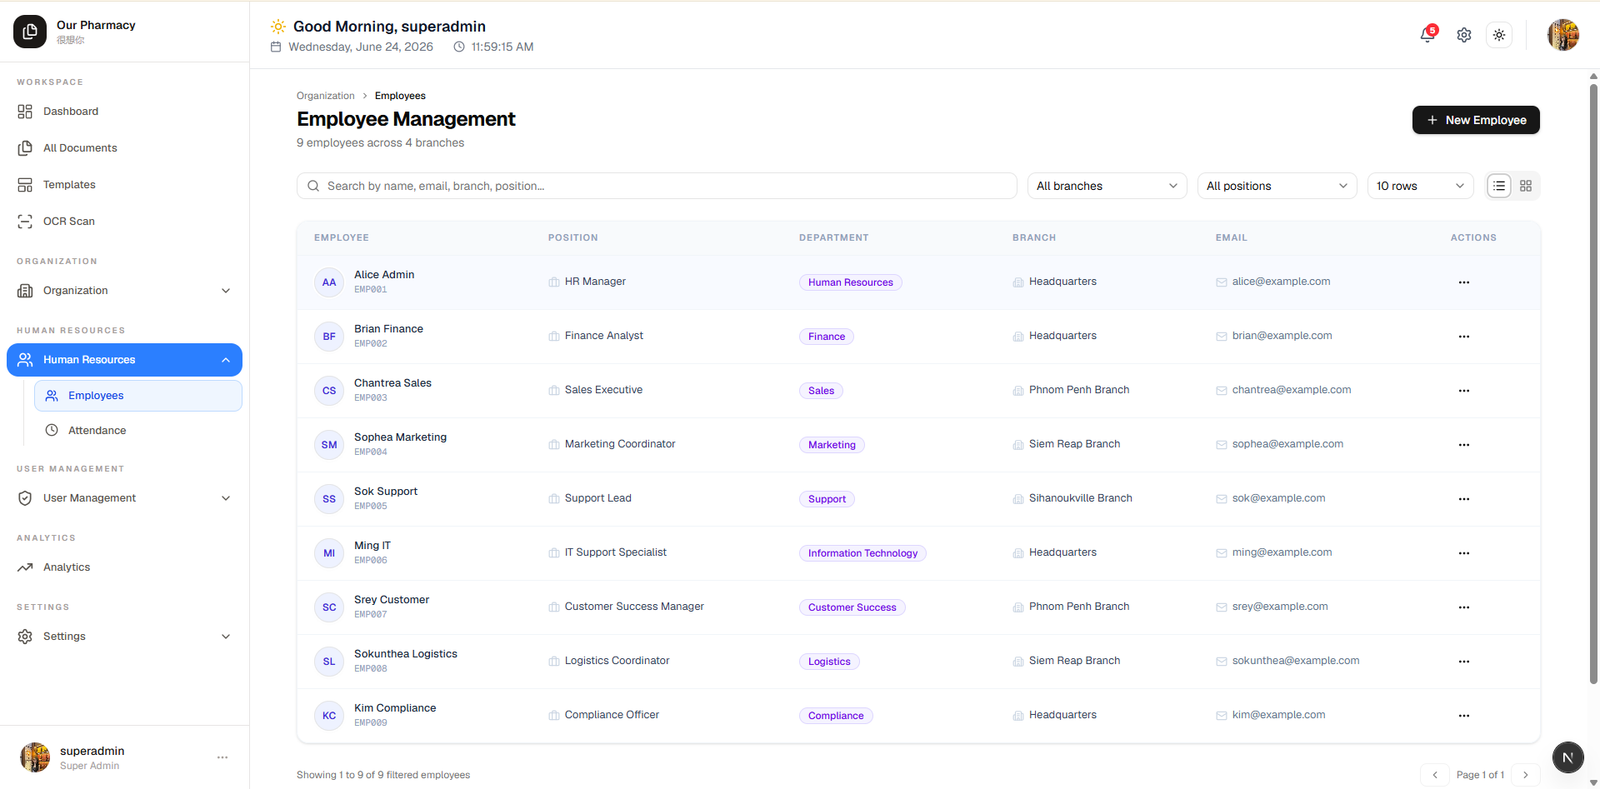Click the settings gear icon in header
This screenshot has width=1600, height=789.
coord(1464,35)
